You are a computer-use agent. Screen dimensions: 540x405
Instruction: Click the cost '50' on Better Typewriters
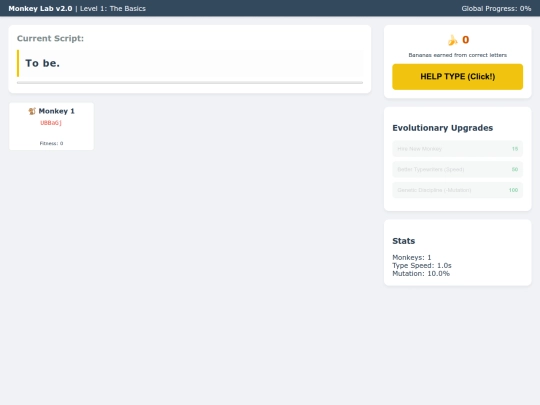coord(515,169)
